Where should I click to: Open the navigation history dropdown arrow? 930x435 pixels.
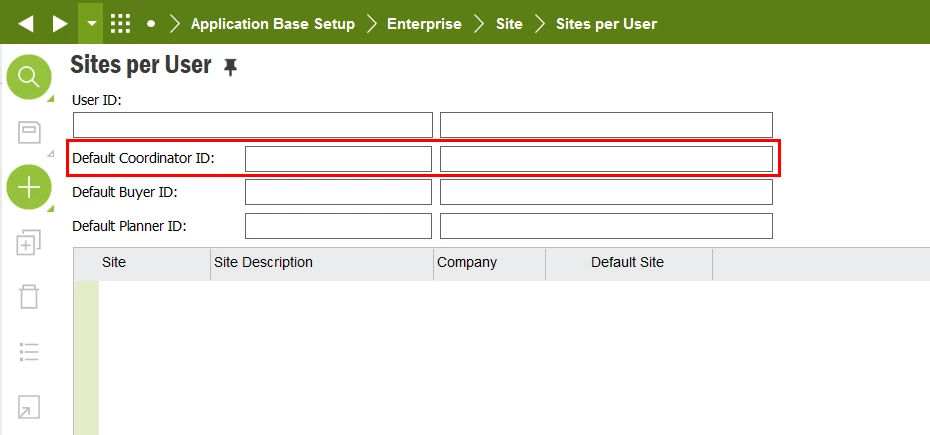[91, 23]
